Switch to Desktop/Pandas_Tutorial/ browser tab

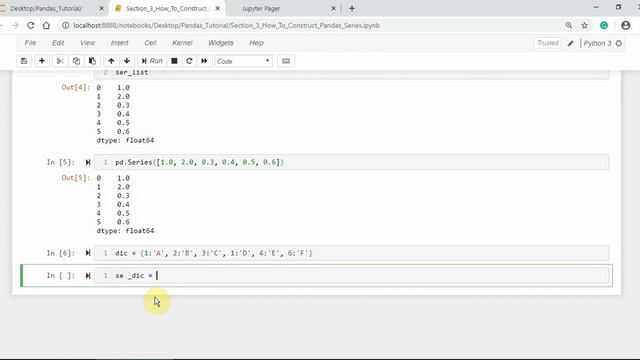pos(46,8)
